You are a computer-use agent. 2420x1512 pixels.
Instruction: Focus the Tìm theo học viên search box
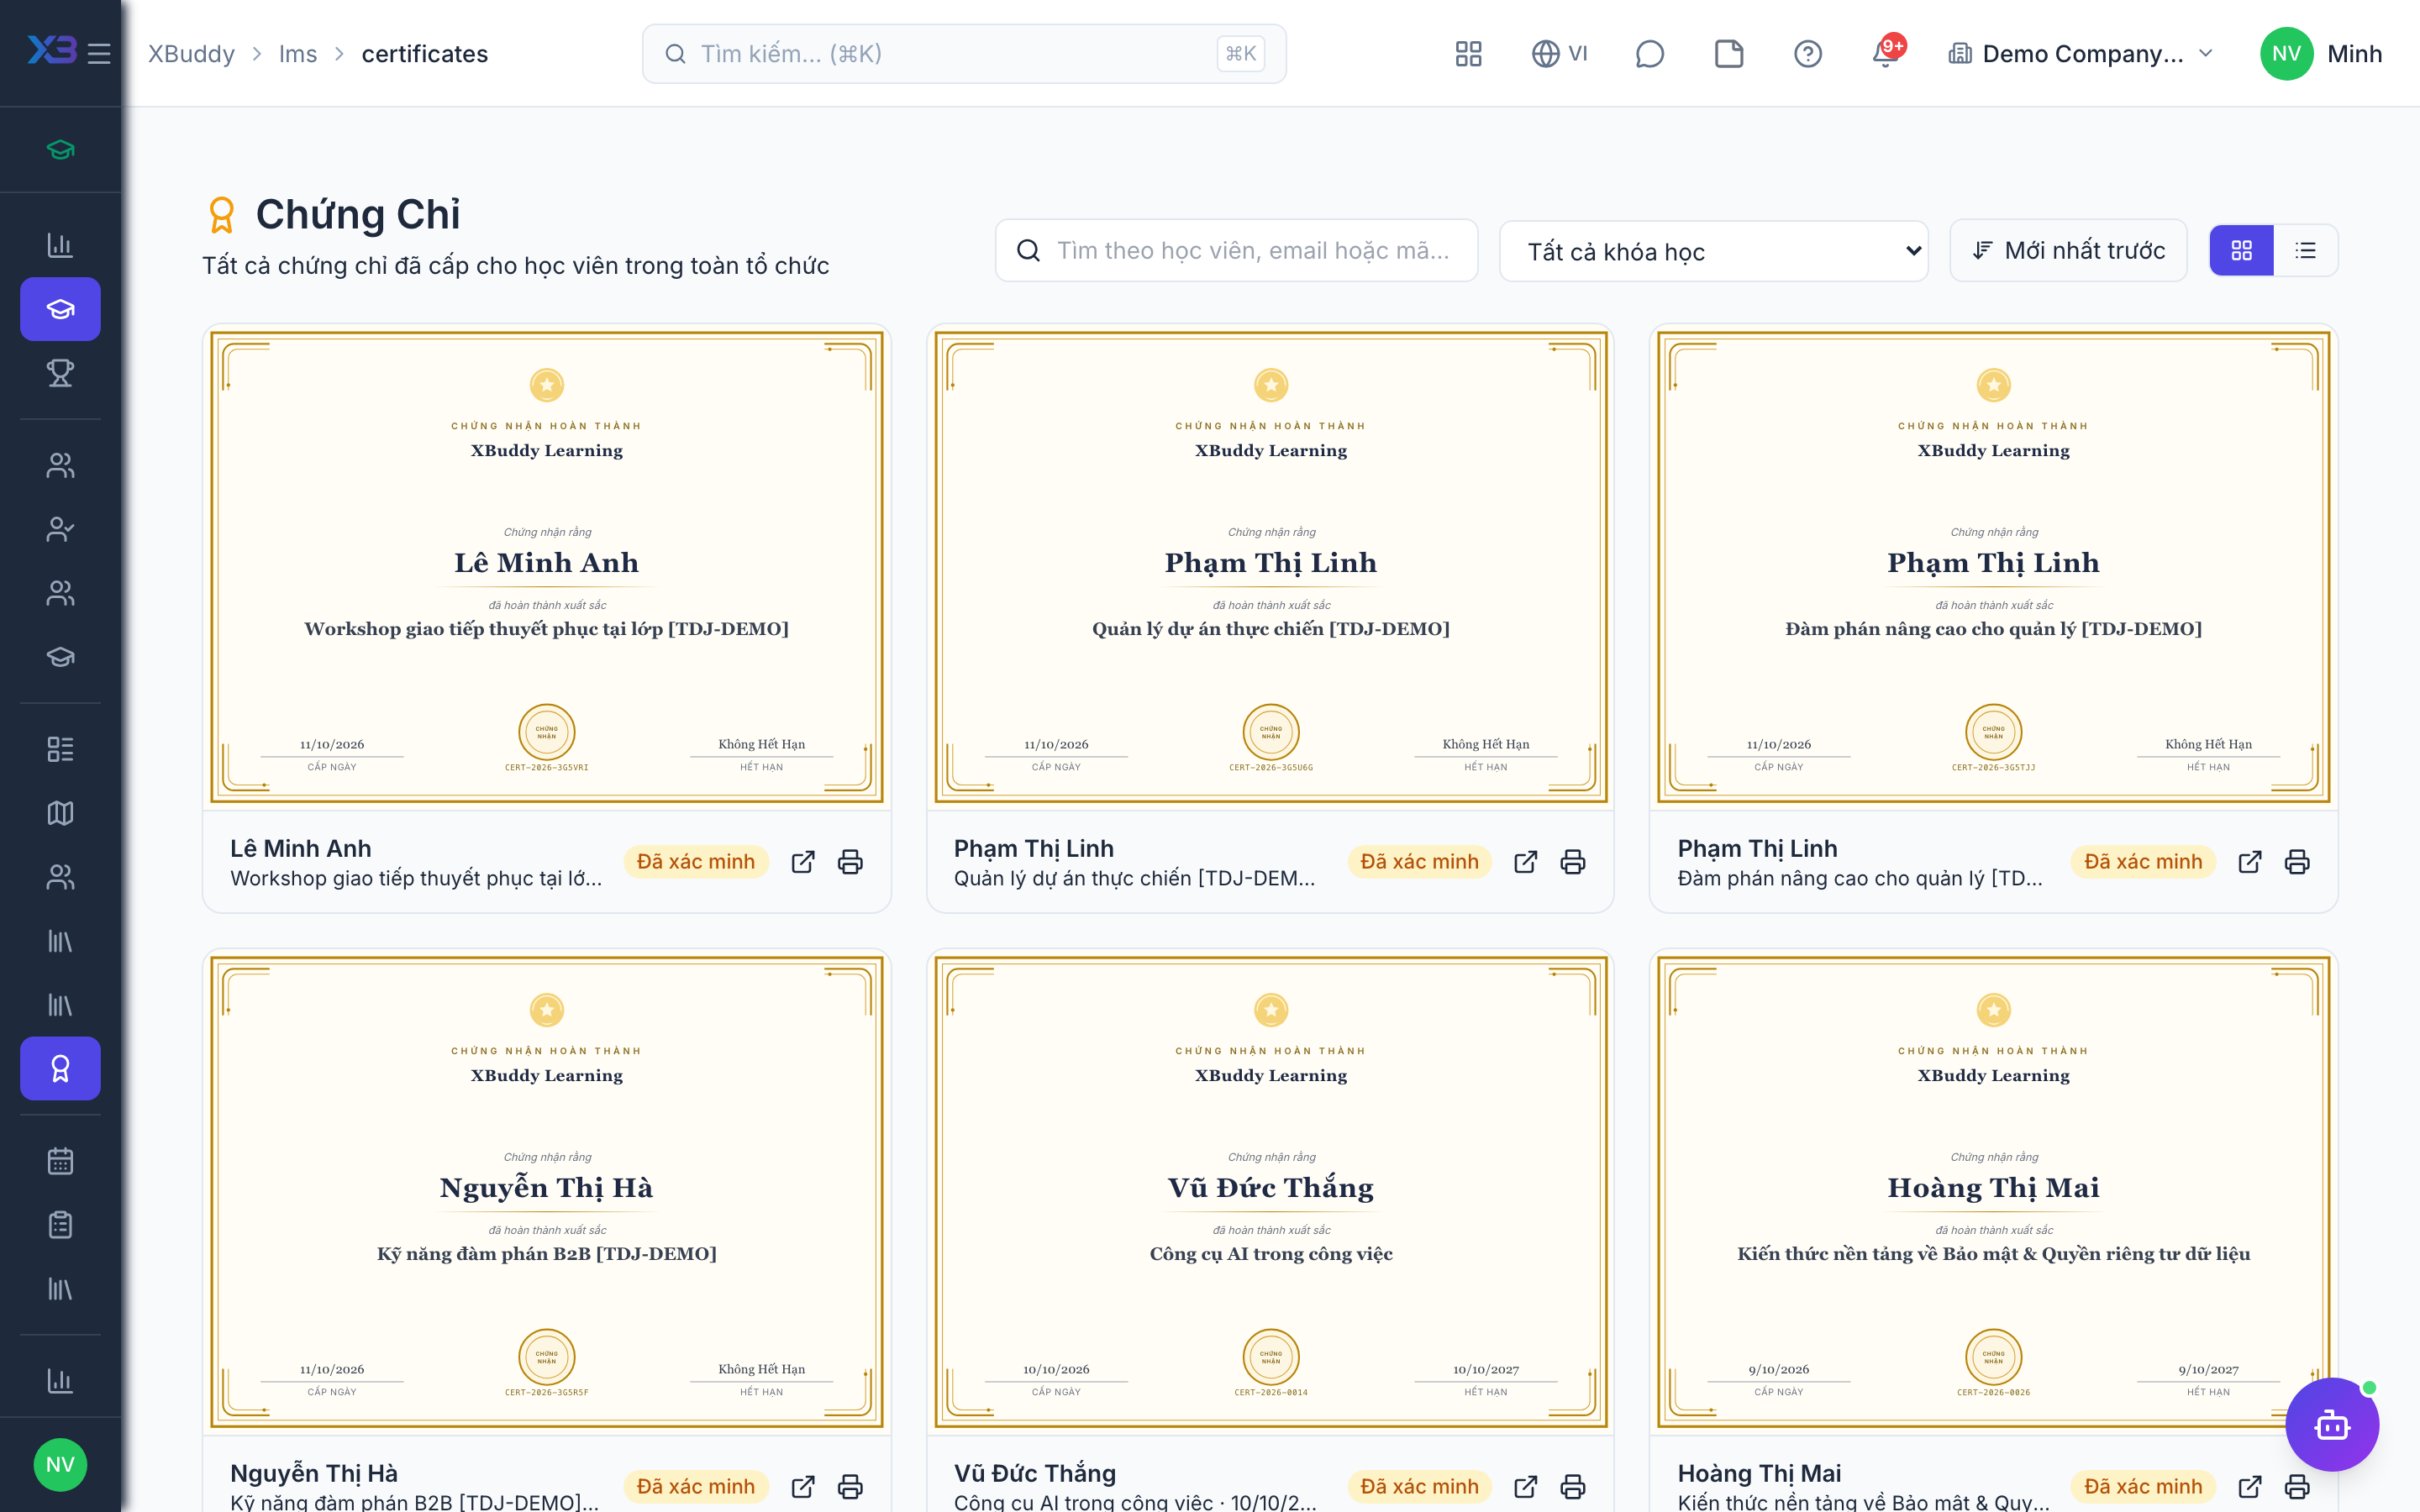tap(1236, 250)
